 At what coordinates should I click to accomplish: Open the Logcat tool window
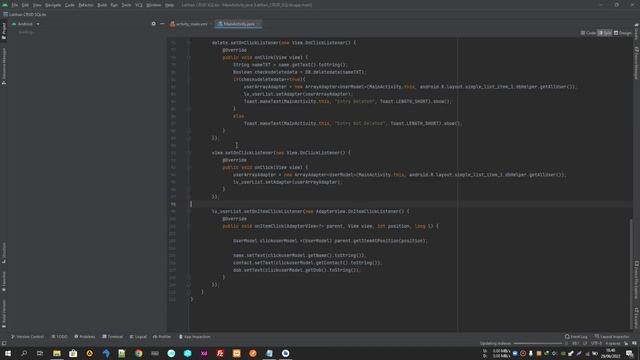(x=138, y=337)
